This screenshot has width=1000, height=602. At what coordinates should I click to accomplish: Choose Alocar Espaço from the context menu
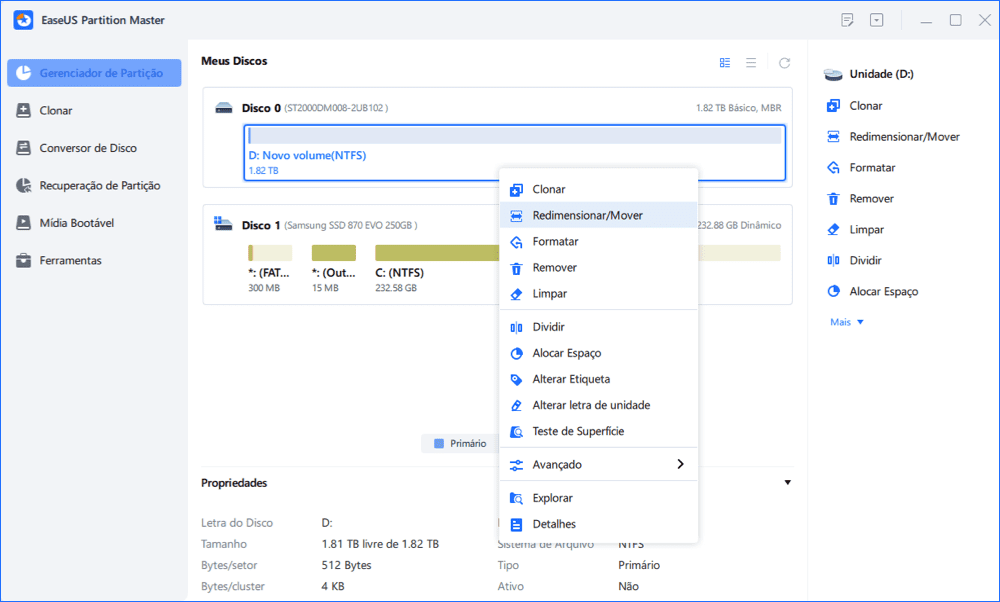click(599, 353)
